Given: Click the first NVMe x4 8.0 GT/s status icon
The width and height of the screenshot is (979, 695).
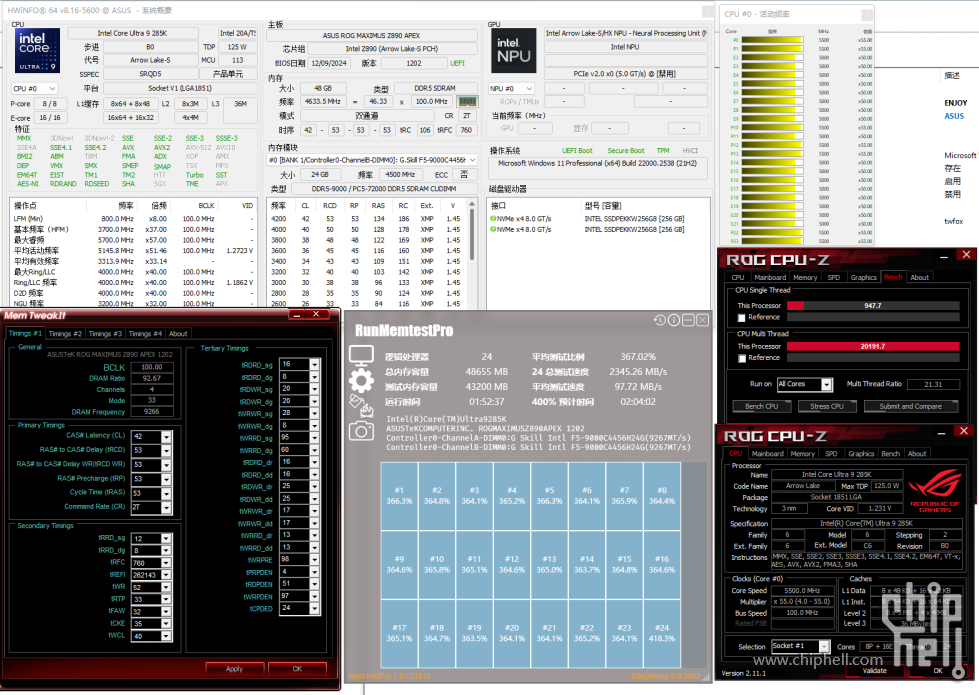Looking at the screenshot, I should click(x=493, y=219).
